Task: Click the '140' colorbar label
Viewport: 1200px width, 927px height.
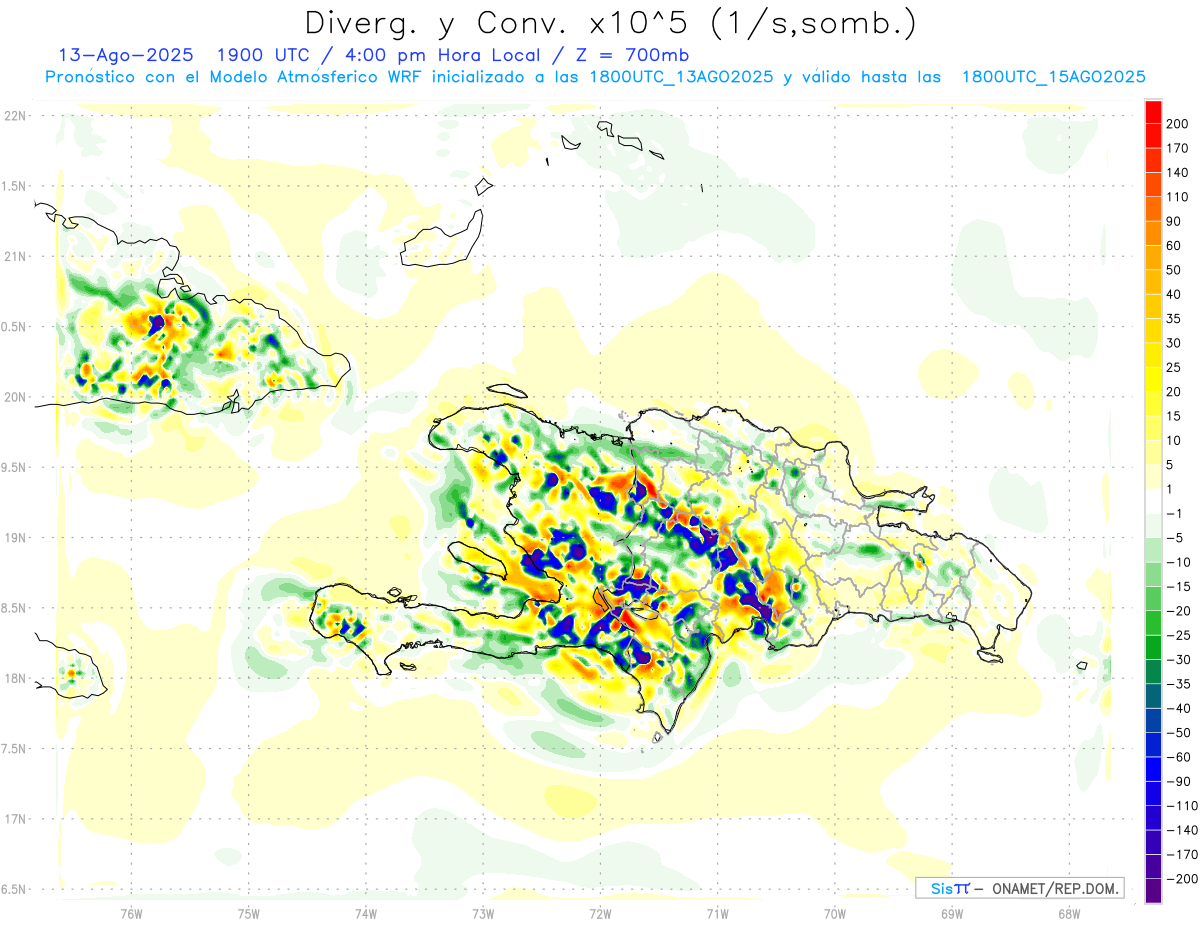Action: 1177,172
